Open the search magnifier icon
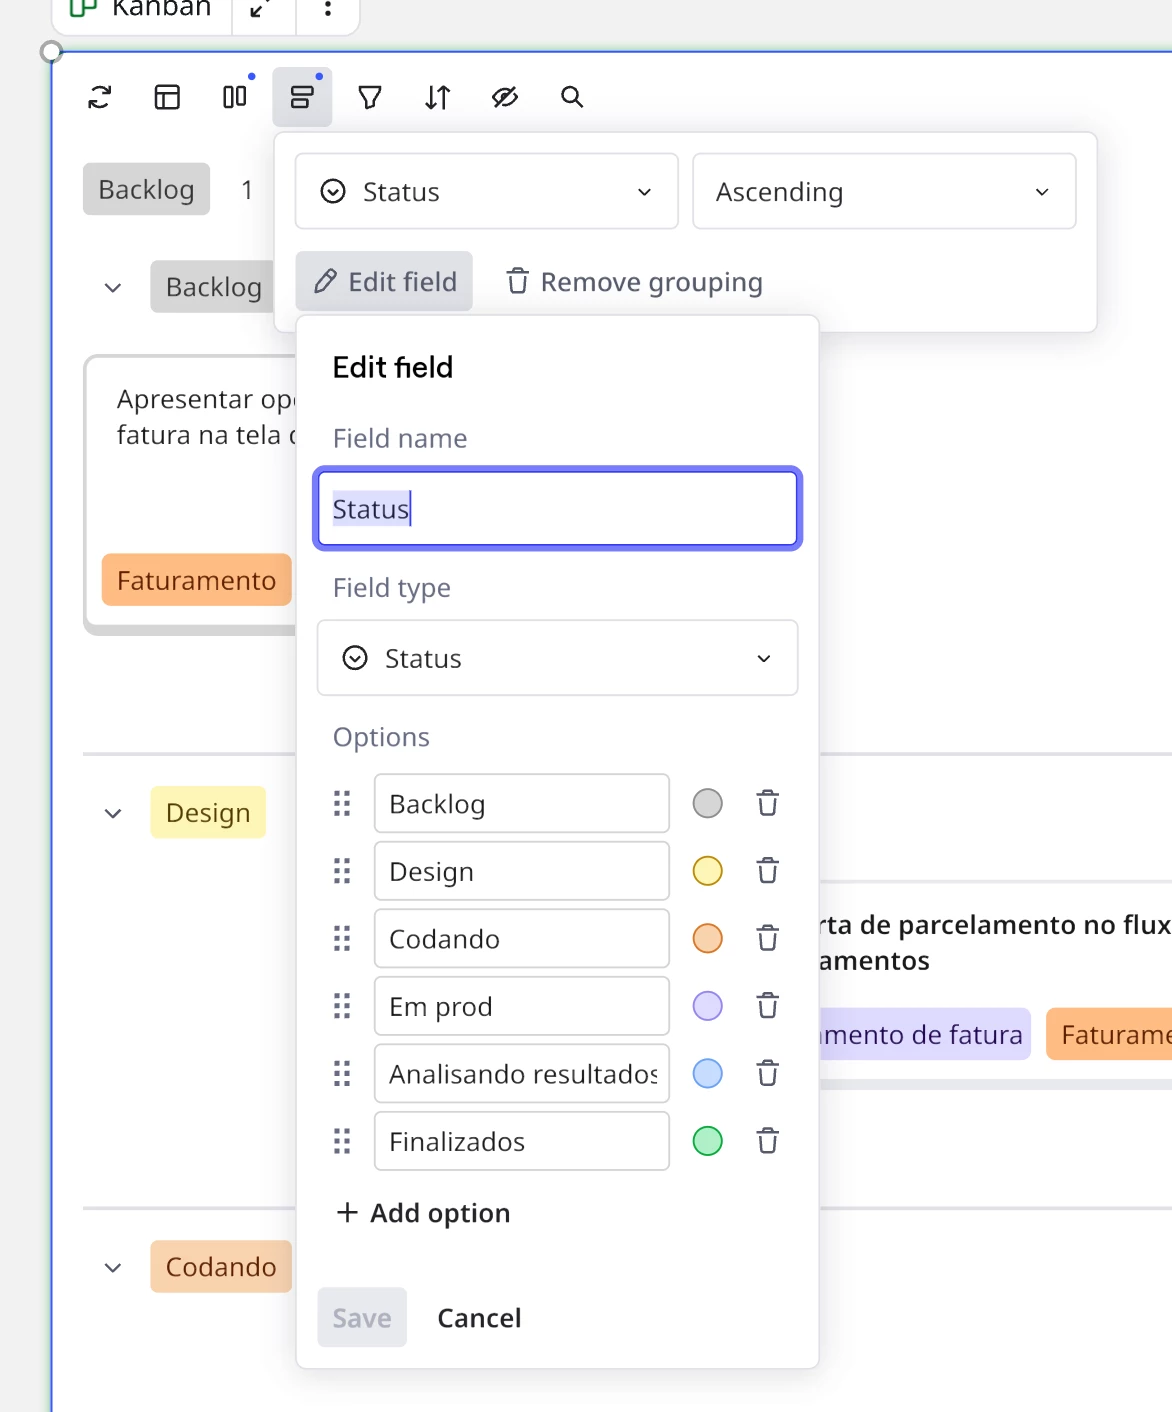 [572, 97]
